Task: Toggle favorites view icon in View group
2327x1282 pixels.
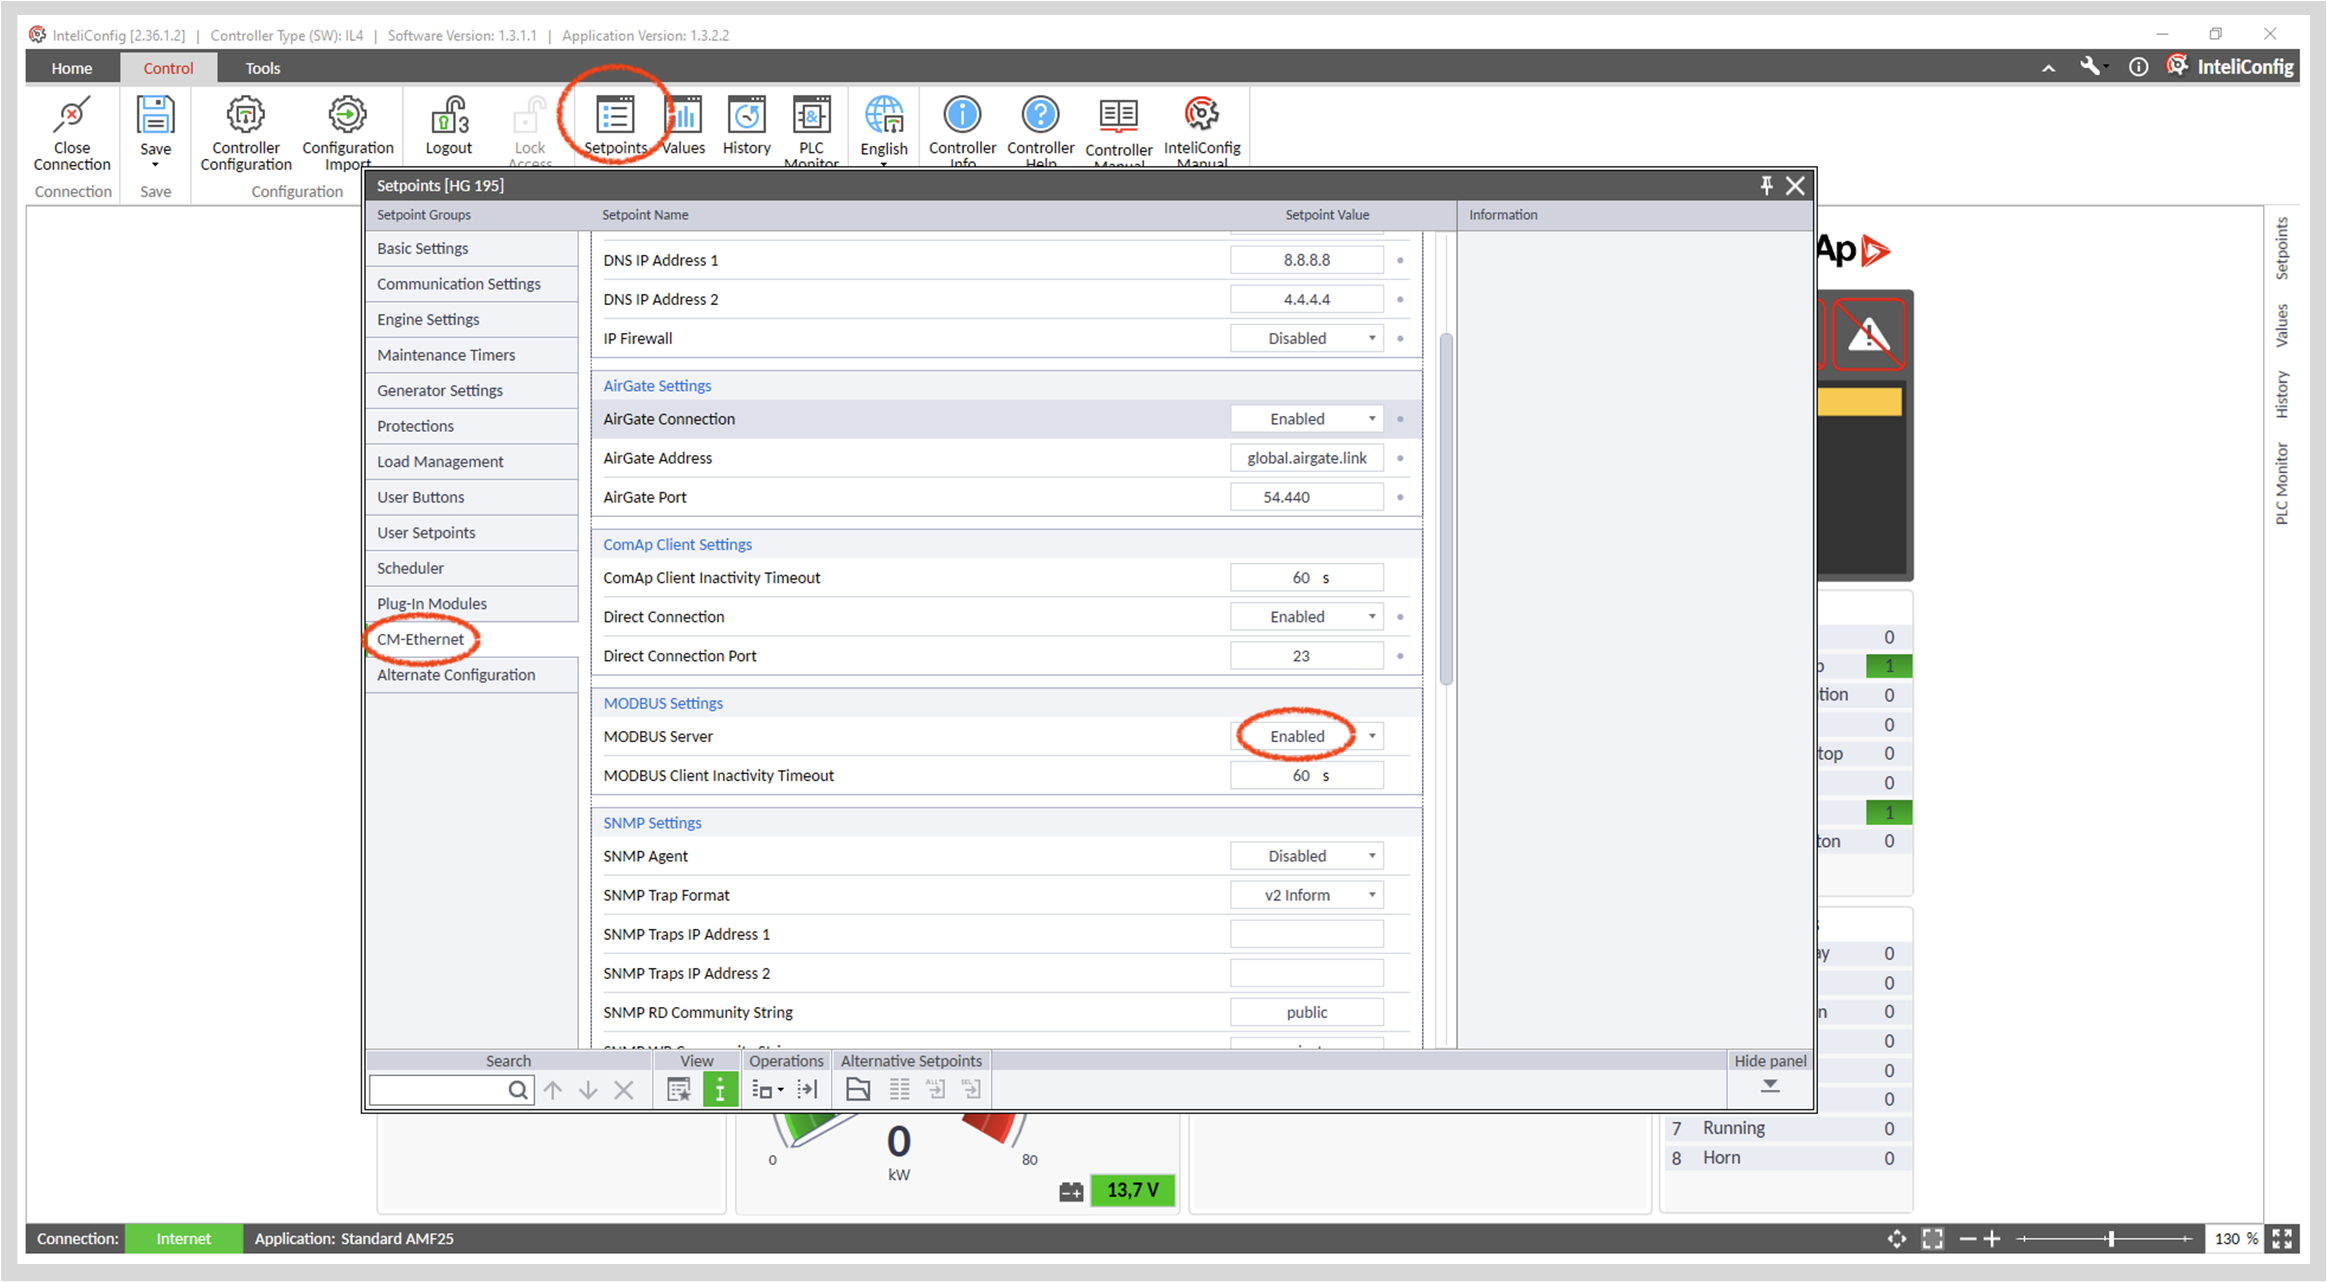Action: pos(679,1089)
